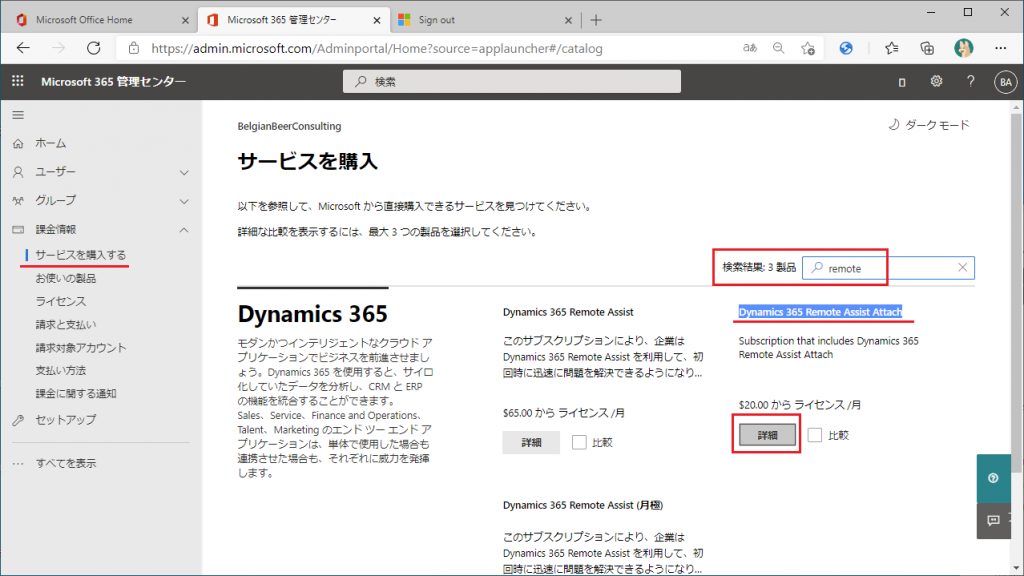Click the サービスを購入 page heading
Screen dimensions: 1024x576
[x=308, y=161]
